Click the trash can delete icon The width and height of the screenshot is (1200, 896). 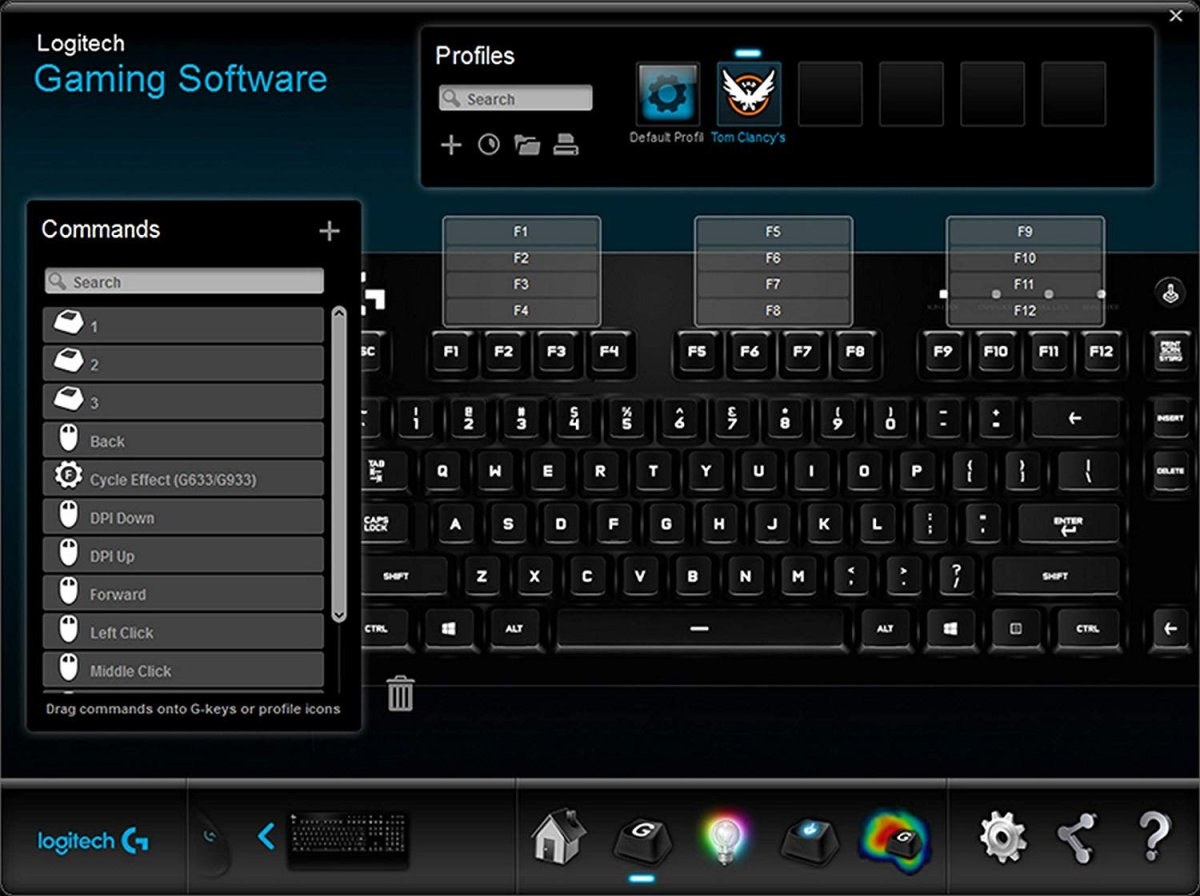400,693
